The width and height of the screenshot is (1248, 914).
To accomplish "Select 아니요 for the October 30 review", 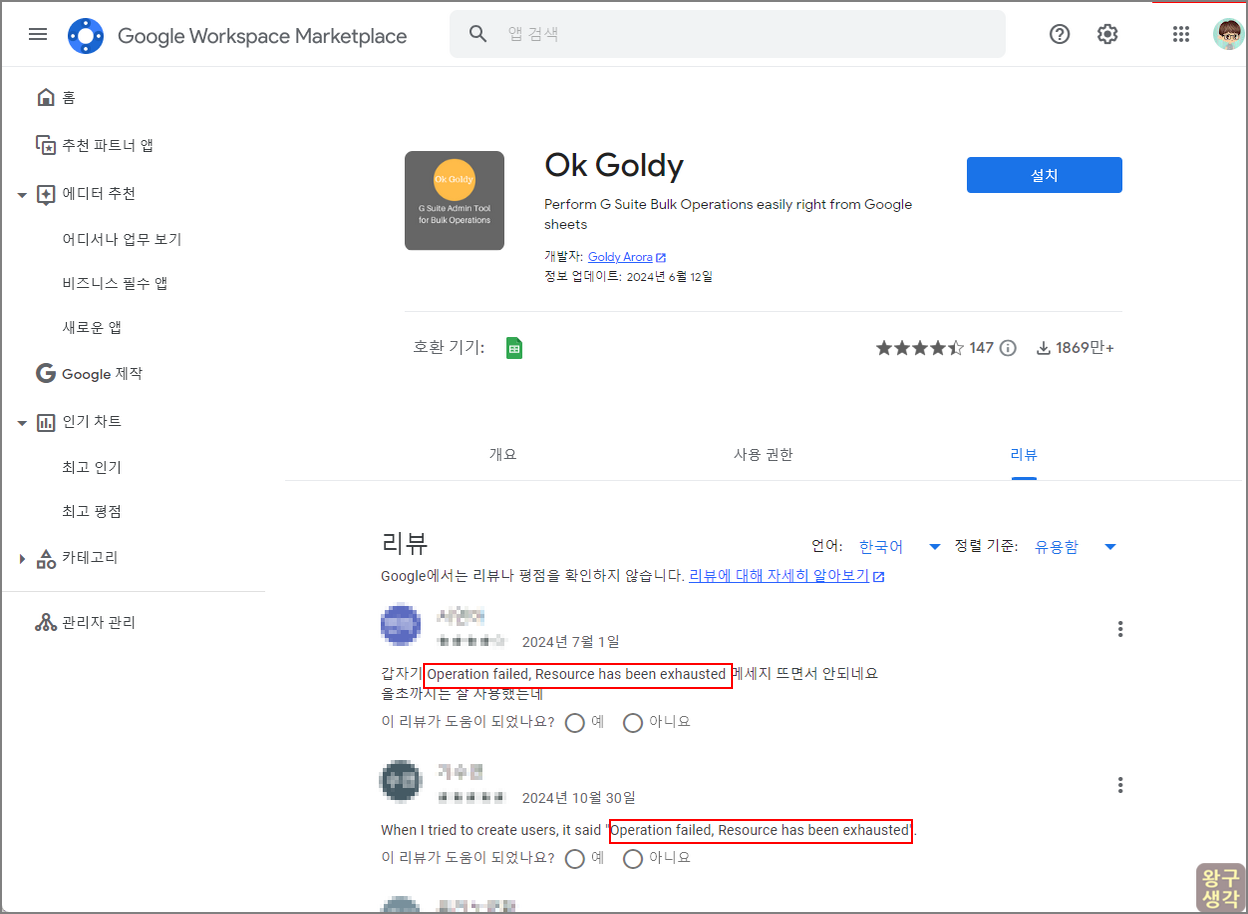I will point(633,858).
